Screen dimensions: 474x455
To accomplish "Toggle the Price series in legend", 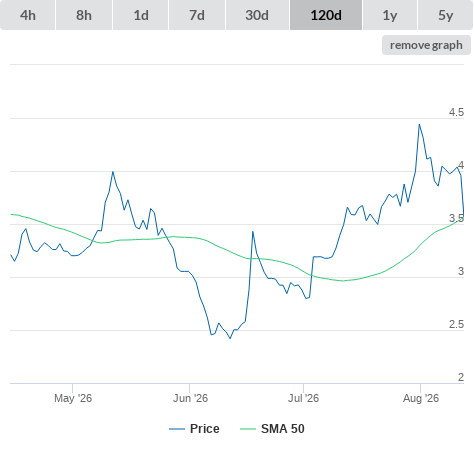I will 205,429.
